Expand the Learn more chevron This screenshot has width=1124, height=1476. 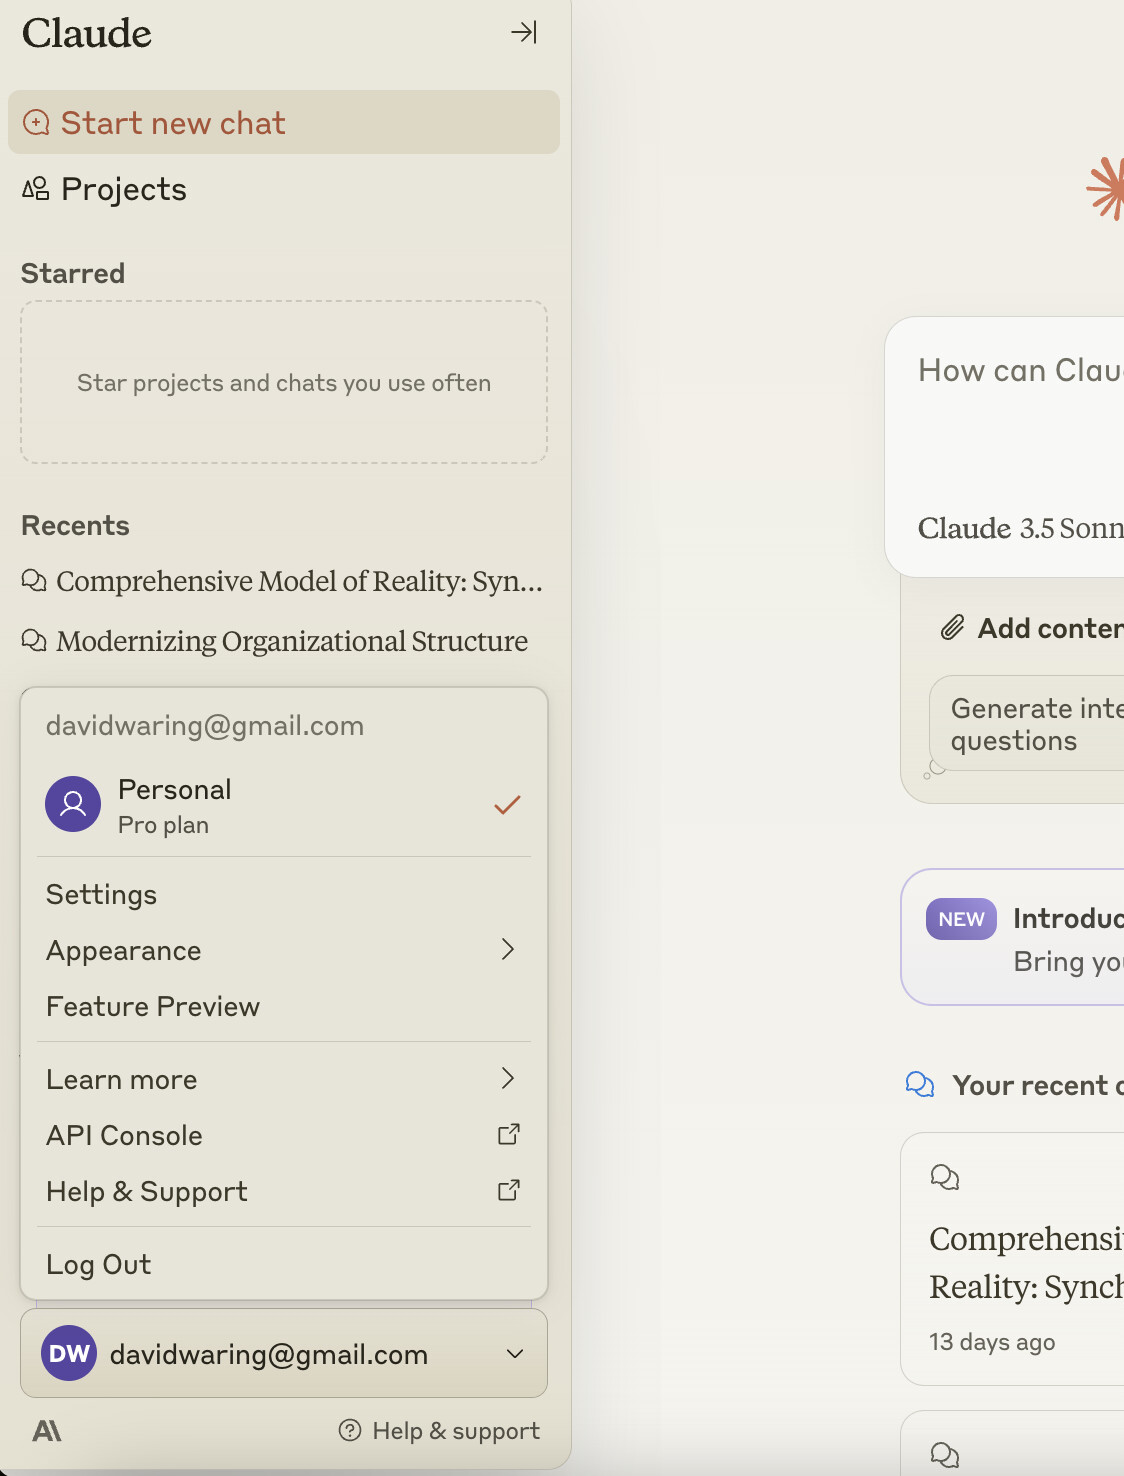coord(508,1078)
